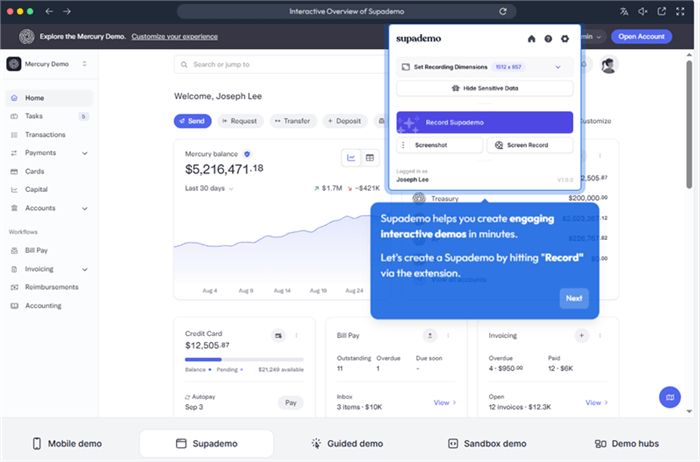Click Next in the blue tooltip
The width and height of the screenshot is (700, 462).
tap(574, 298)
